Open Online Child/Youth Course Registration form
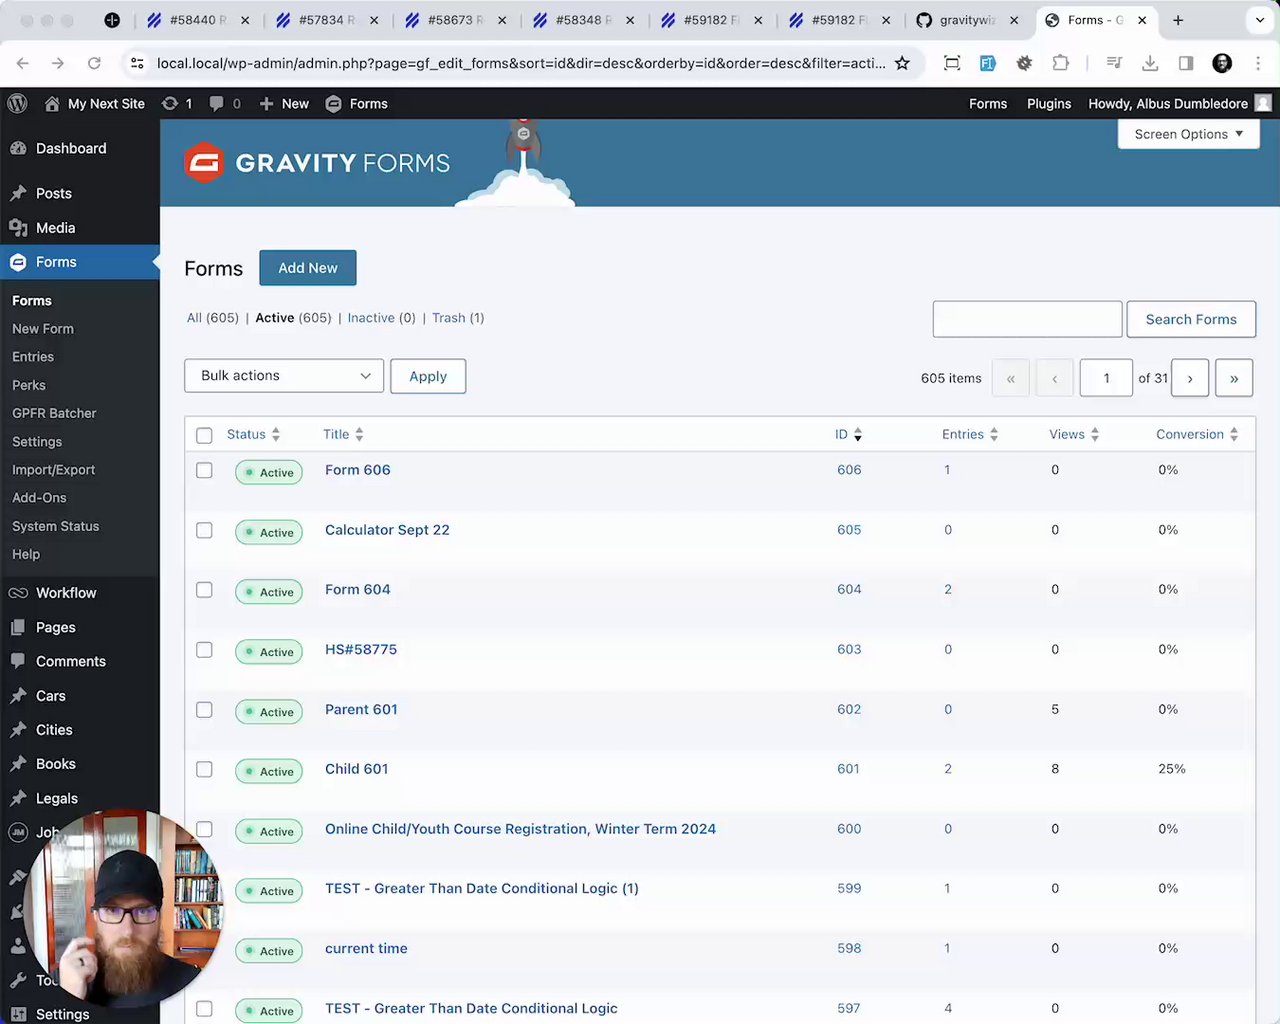 coord(520,829)
